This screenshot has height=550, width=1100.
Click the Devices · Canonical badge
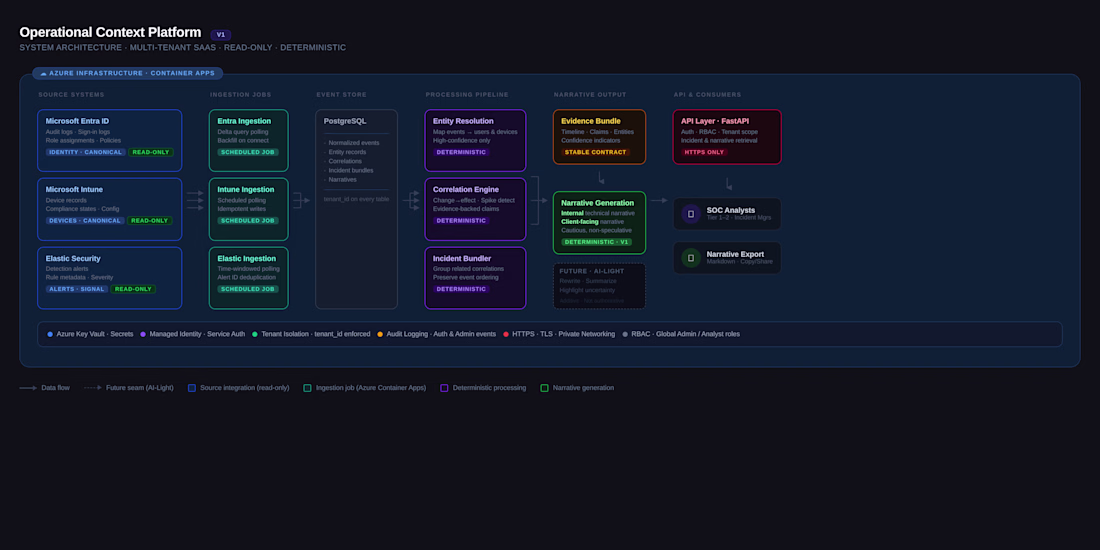[x=85, y=220]
